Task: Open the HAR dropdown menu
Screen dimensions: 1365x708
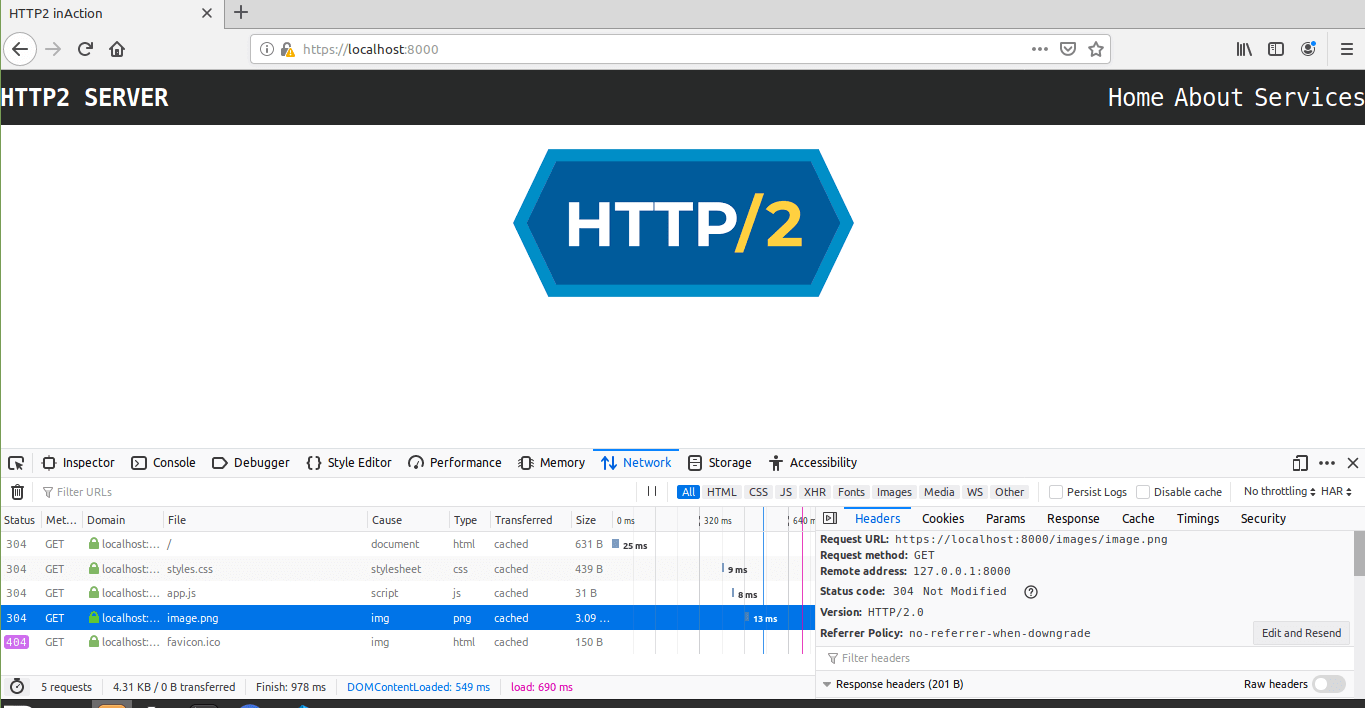Action: (1337, 491)
